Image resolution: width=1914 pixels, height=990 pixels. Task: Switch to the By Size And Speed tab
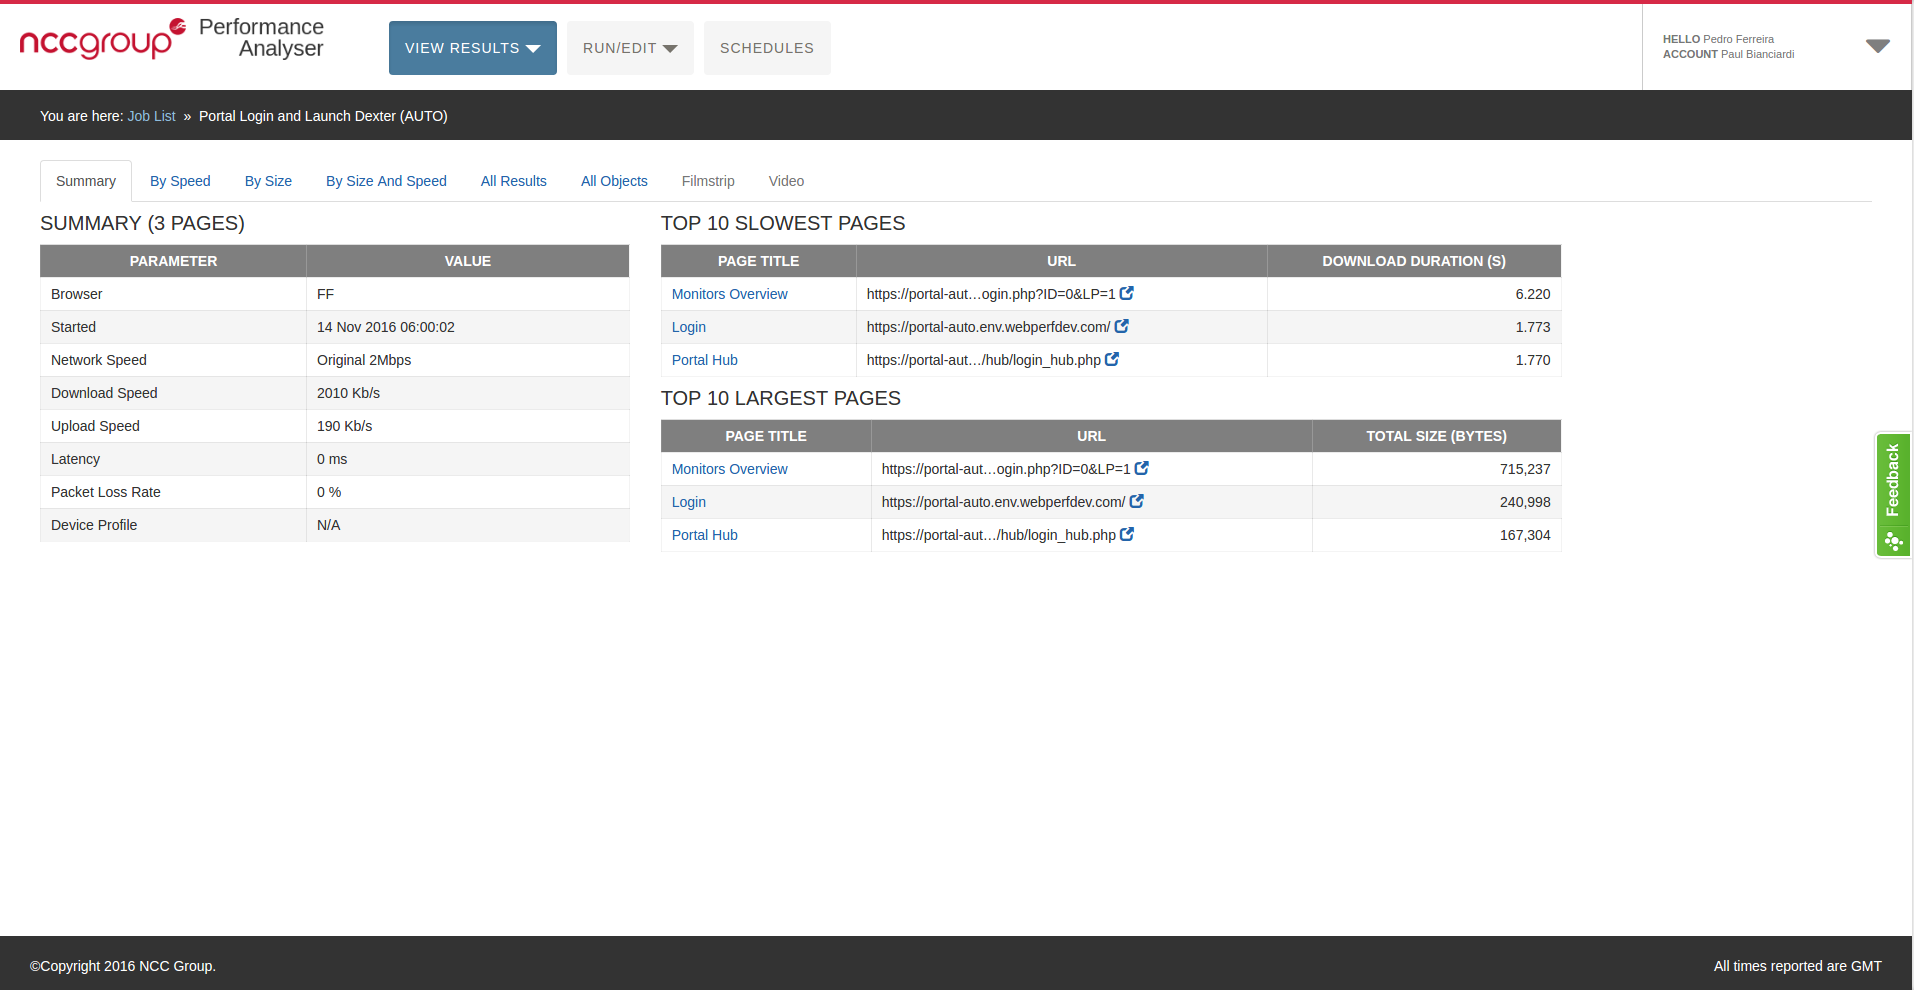pyautogui.click(x=386, y=181)
